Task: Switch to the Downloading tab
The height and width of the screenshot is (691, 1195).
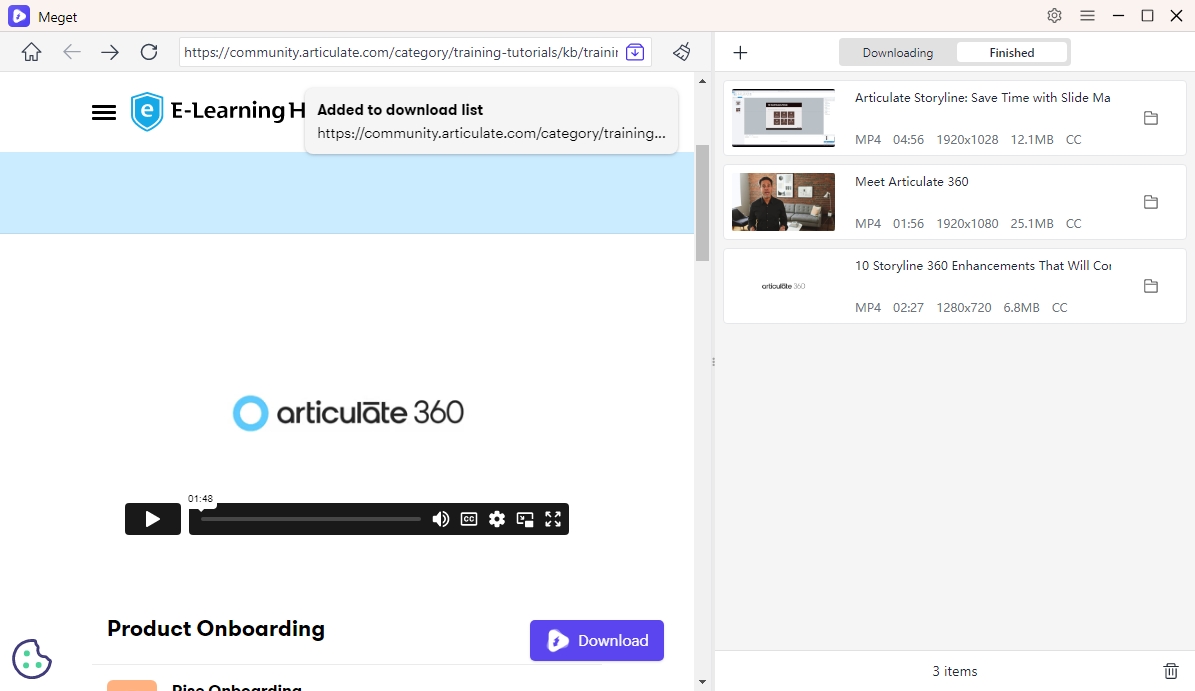Action: pyautogui.click(x=898, y=53)
